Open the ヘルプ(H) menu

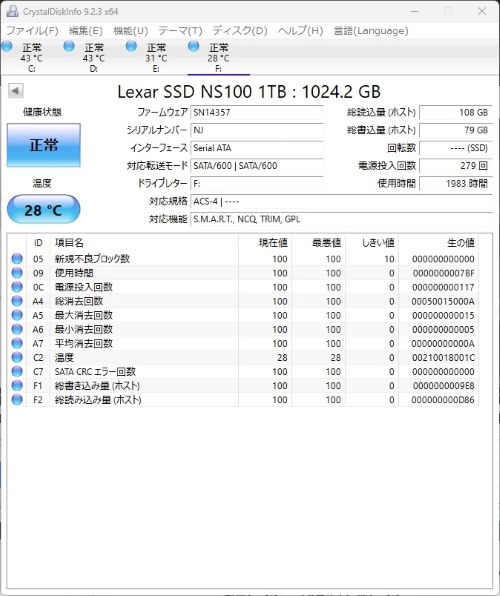(300, 30)
